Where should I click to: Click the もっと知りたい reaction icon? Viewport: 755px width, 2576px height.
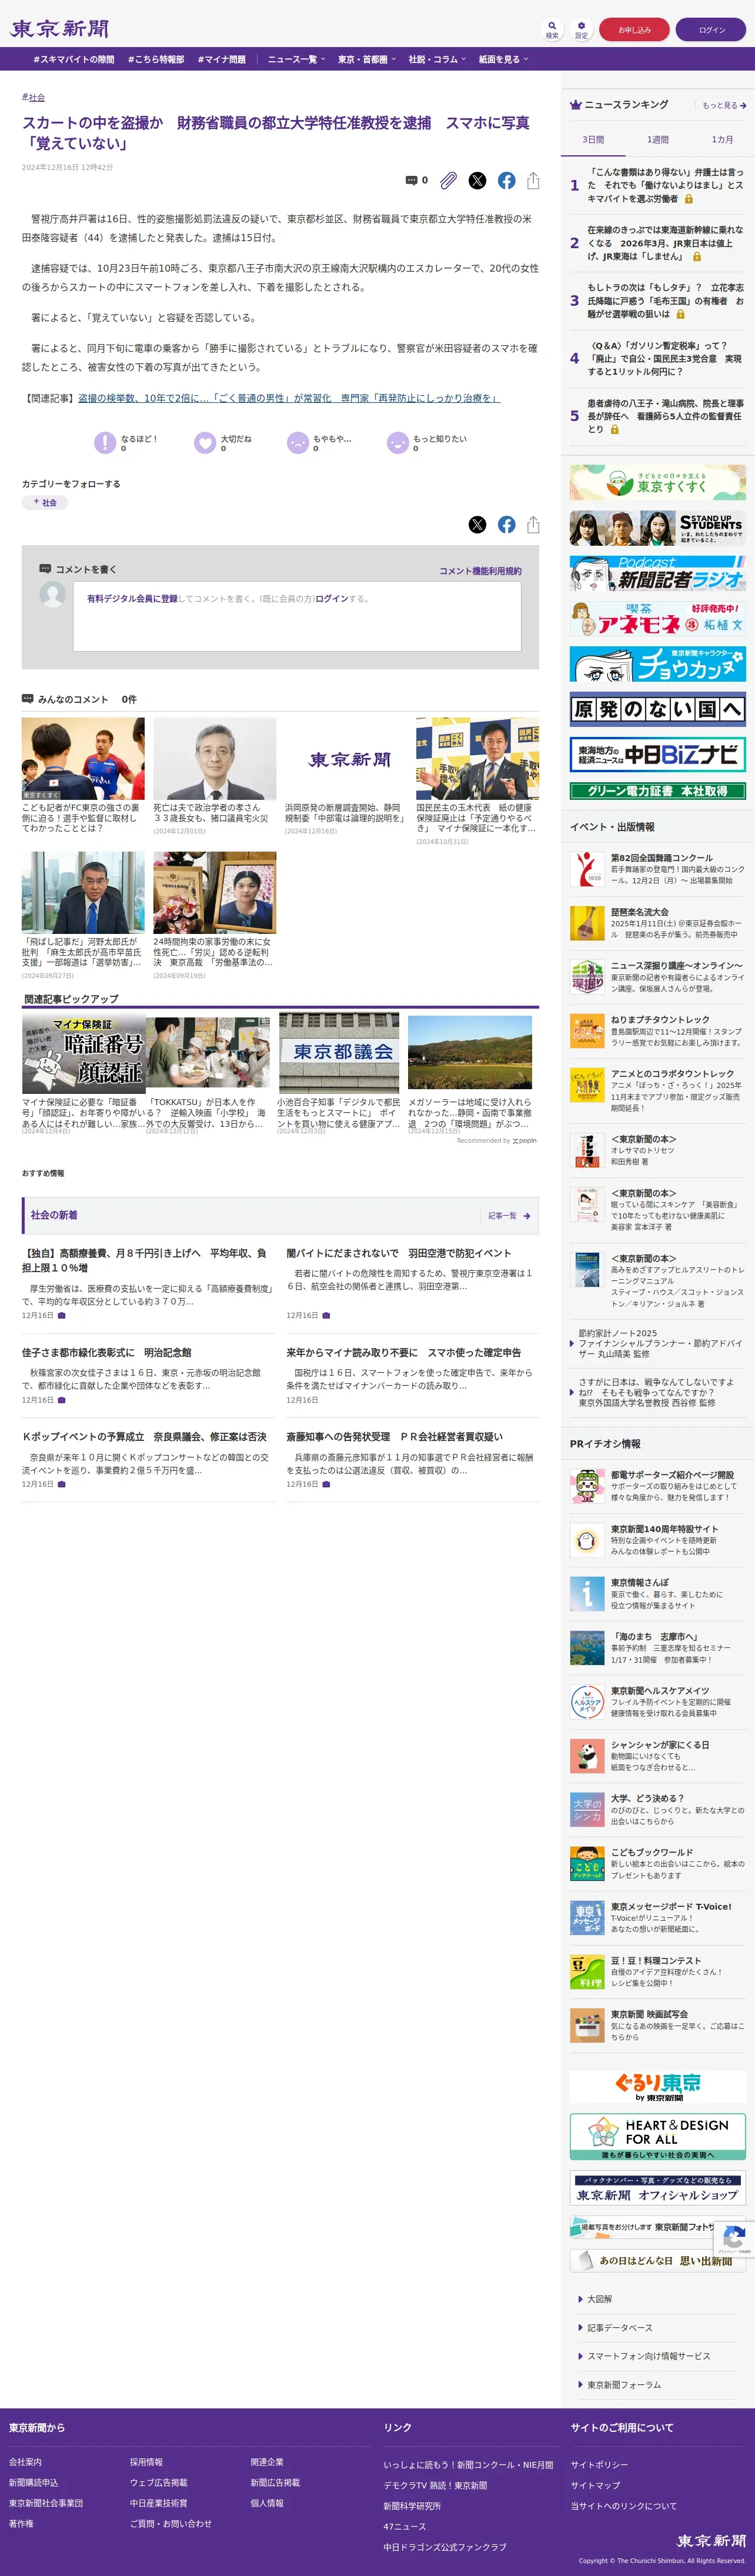click(x=397, y=443)
